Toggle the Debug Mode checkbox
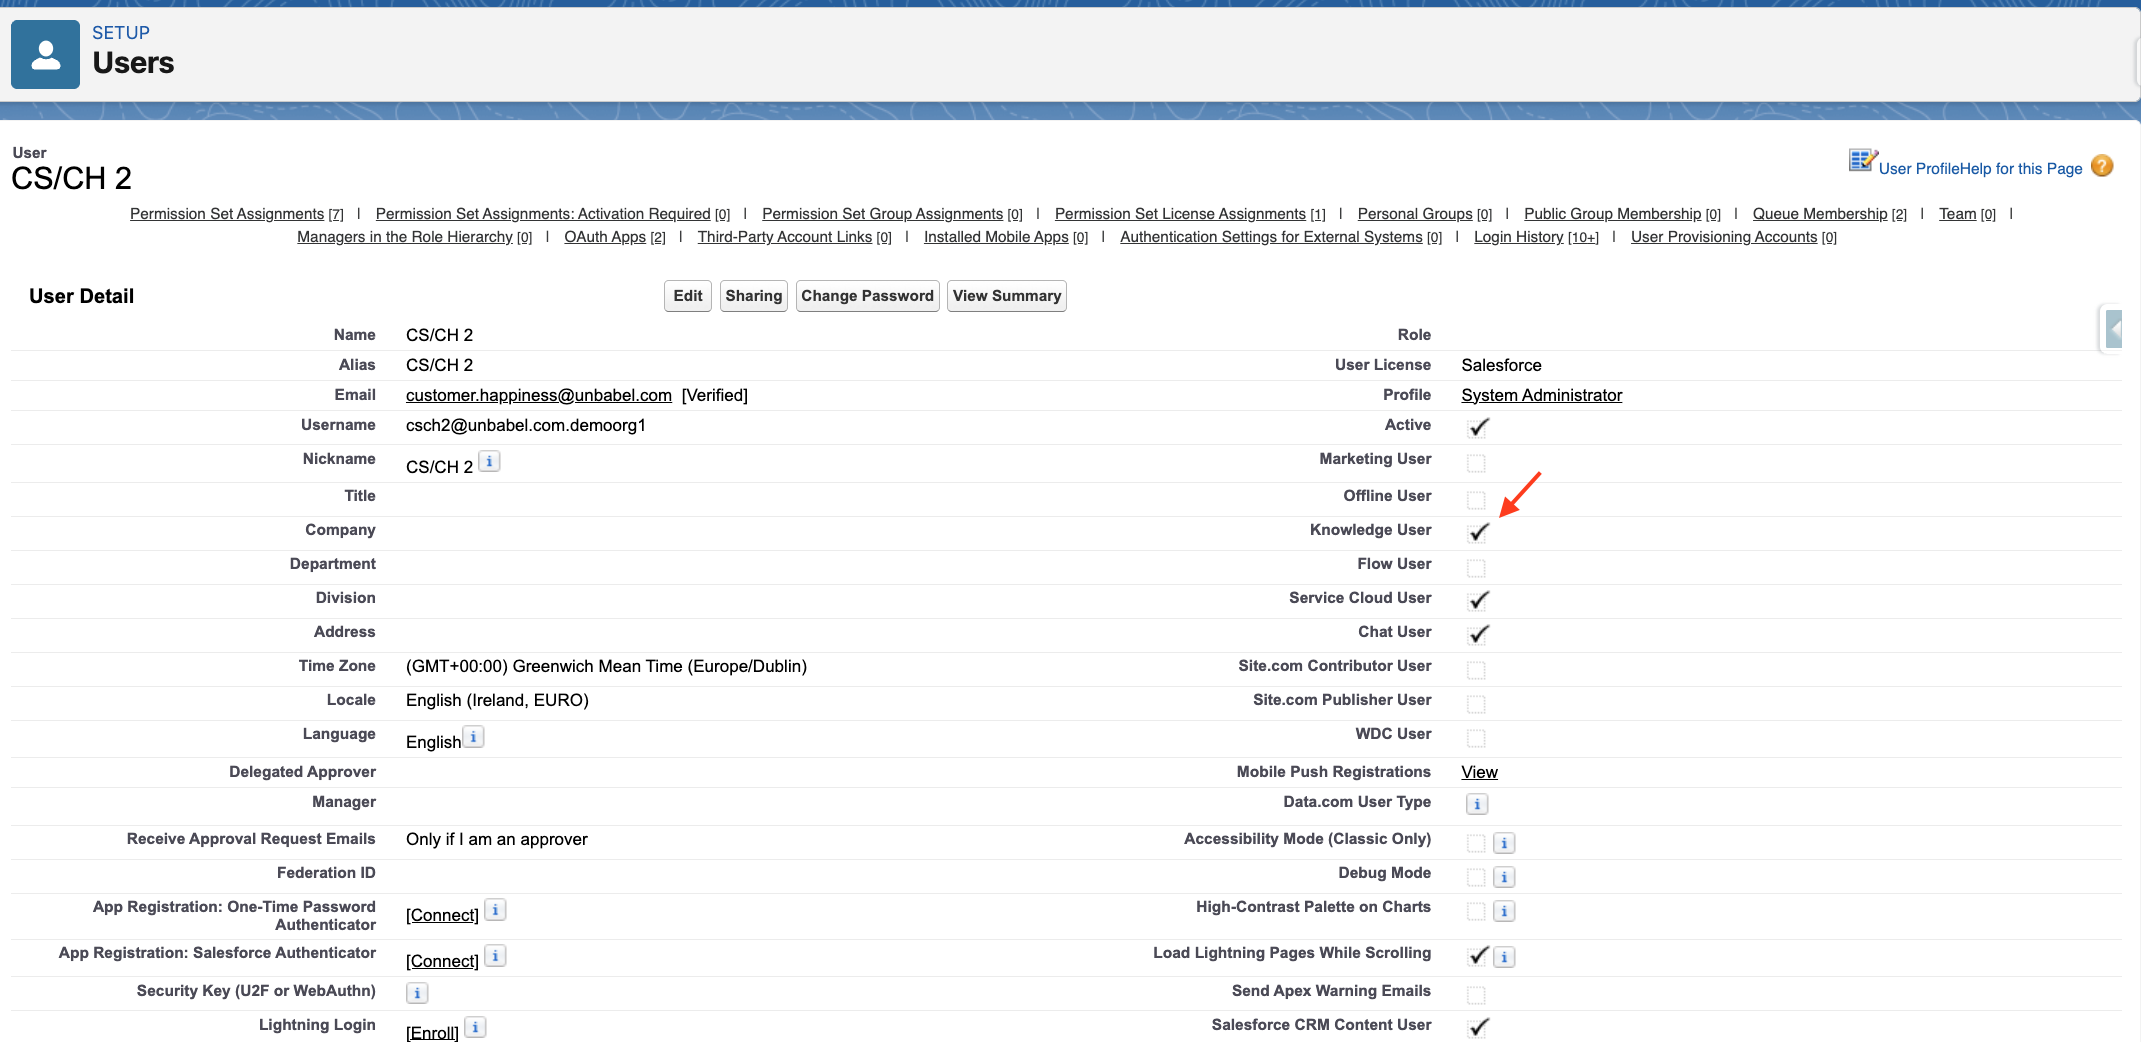 (1476, 877)
